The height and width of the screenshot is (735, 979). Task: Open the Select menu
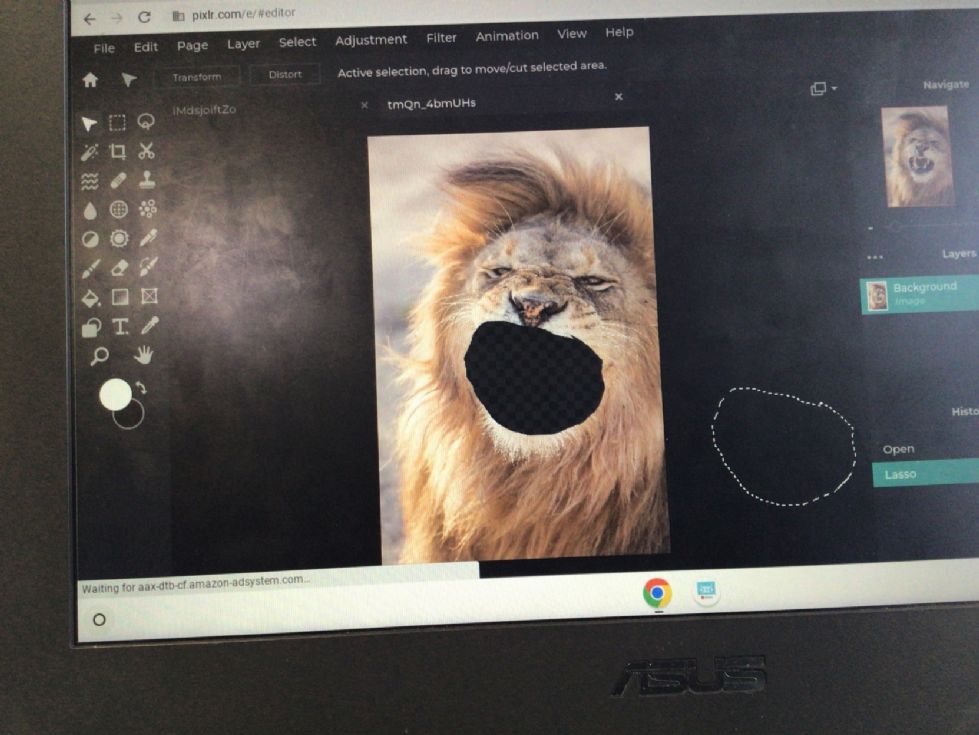coord(297,42)
